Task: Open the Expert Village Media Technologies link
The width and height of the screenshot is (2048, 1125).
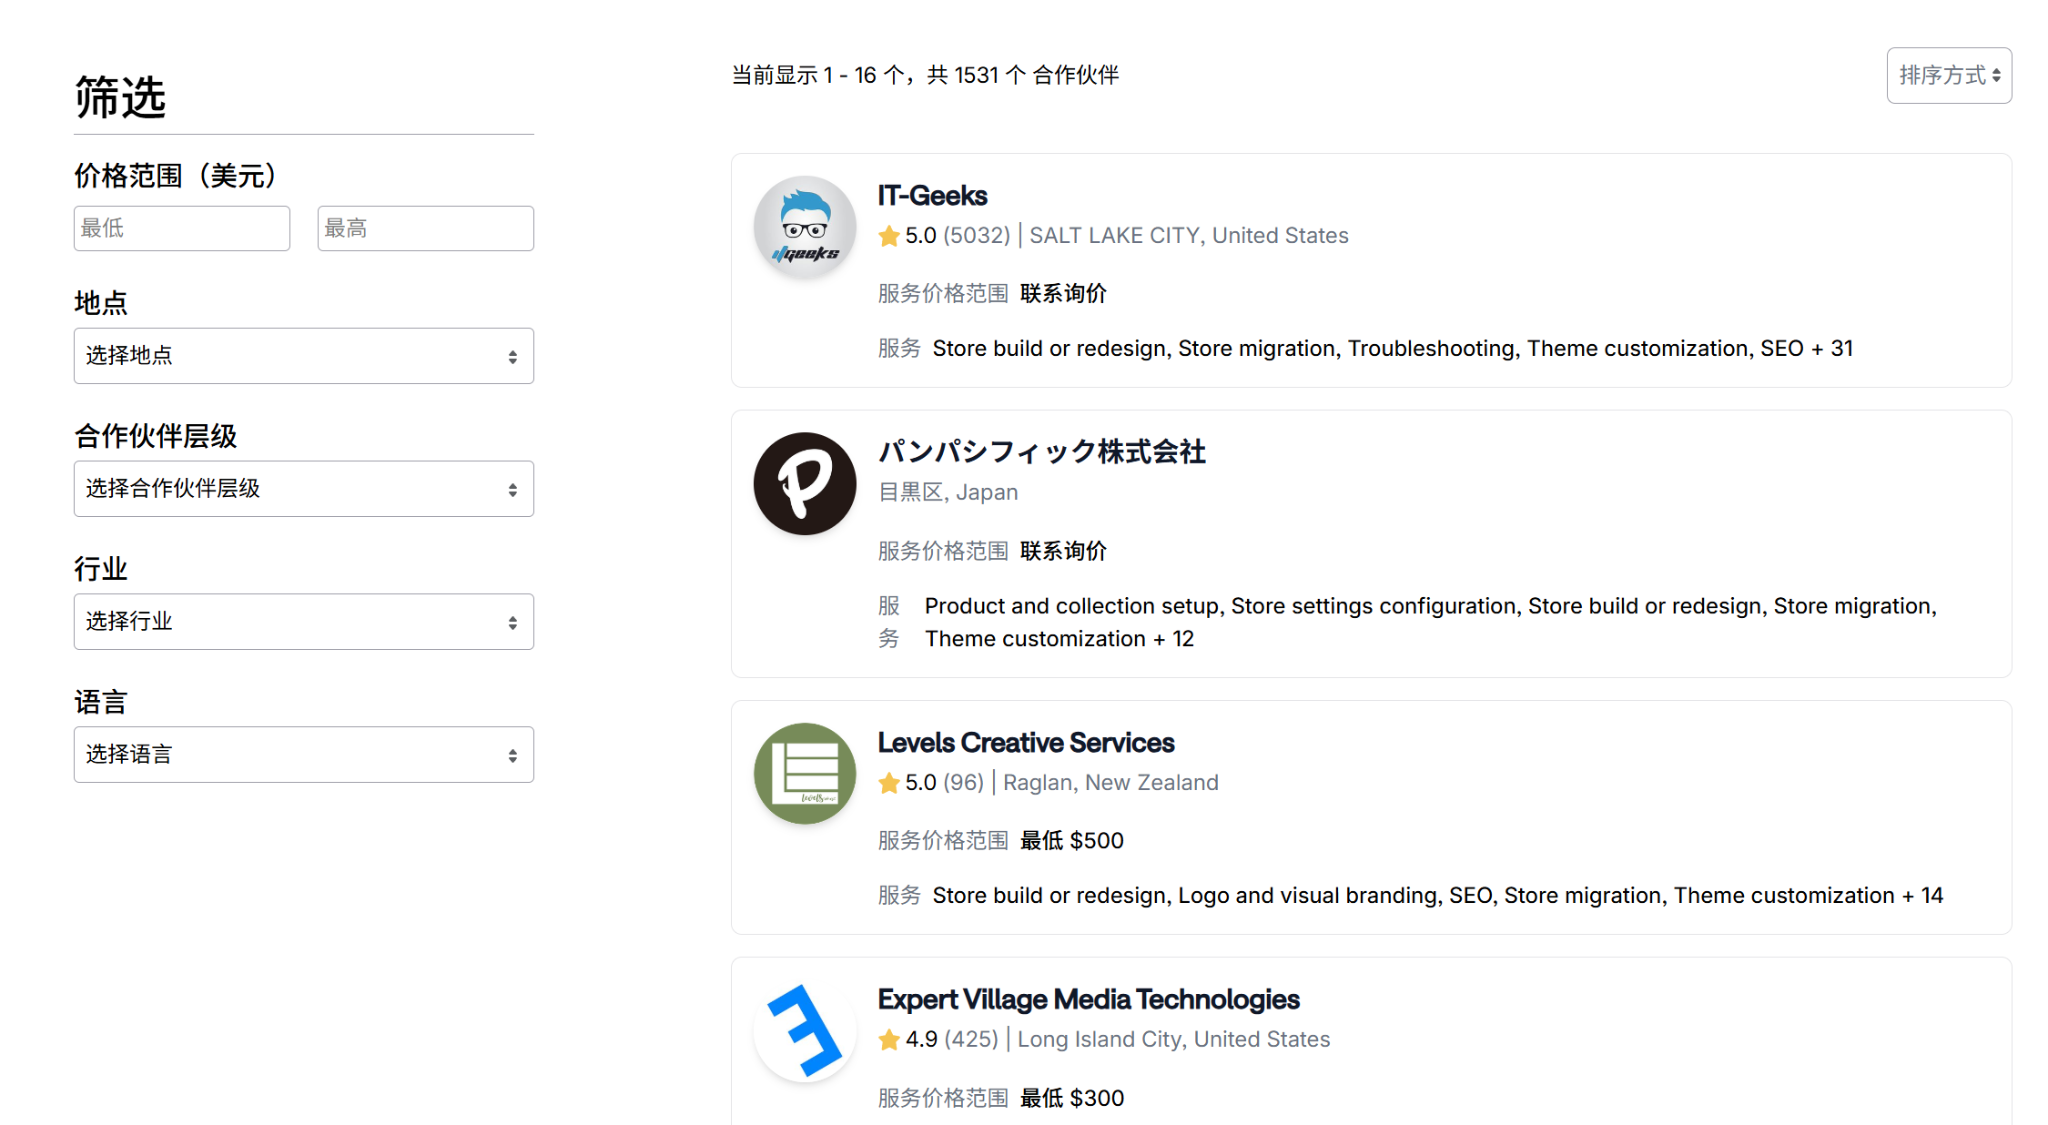Action: pos(1088,999)
